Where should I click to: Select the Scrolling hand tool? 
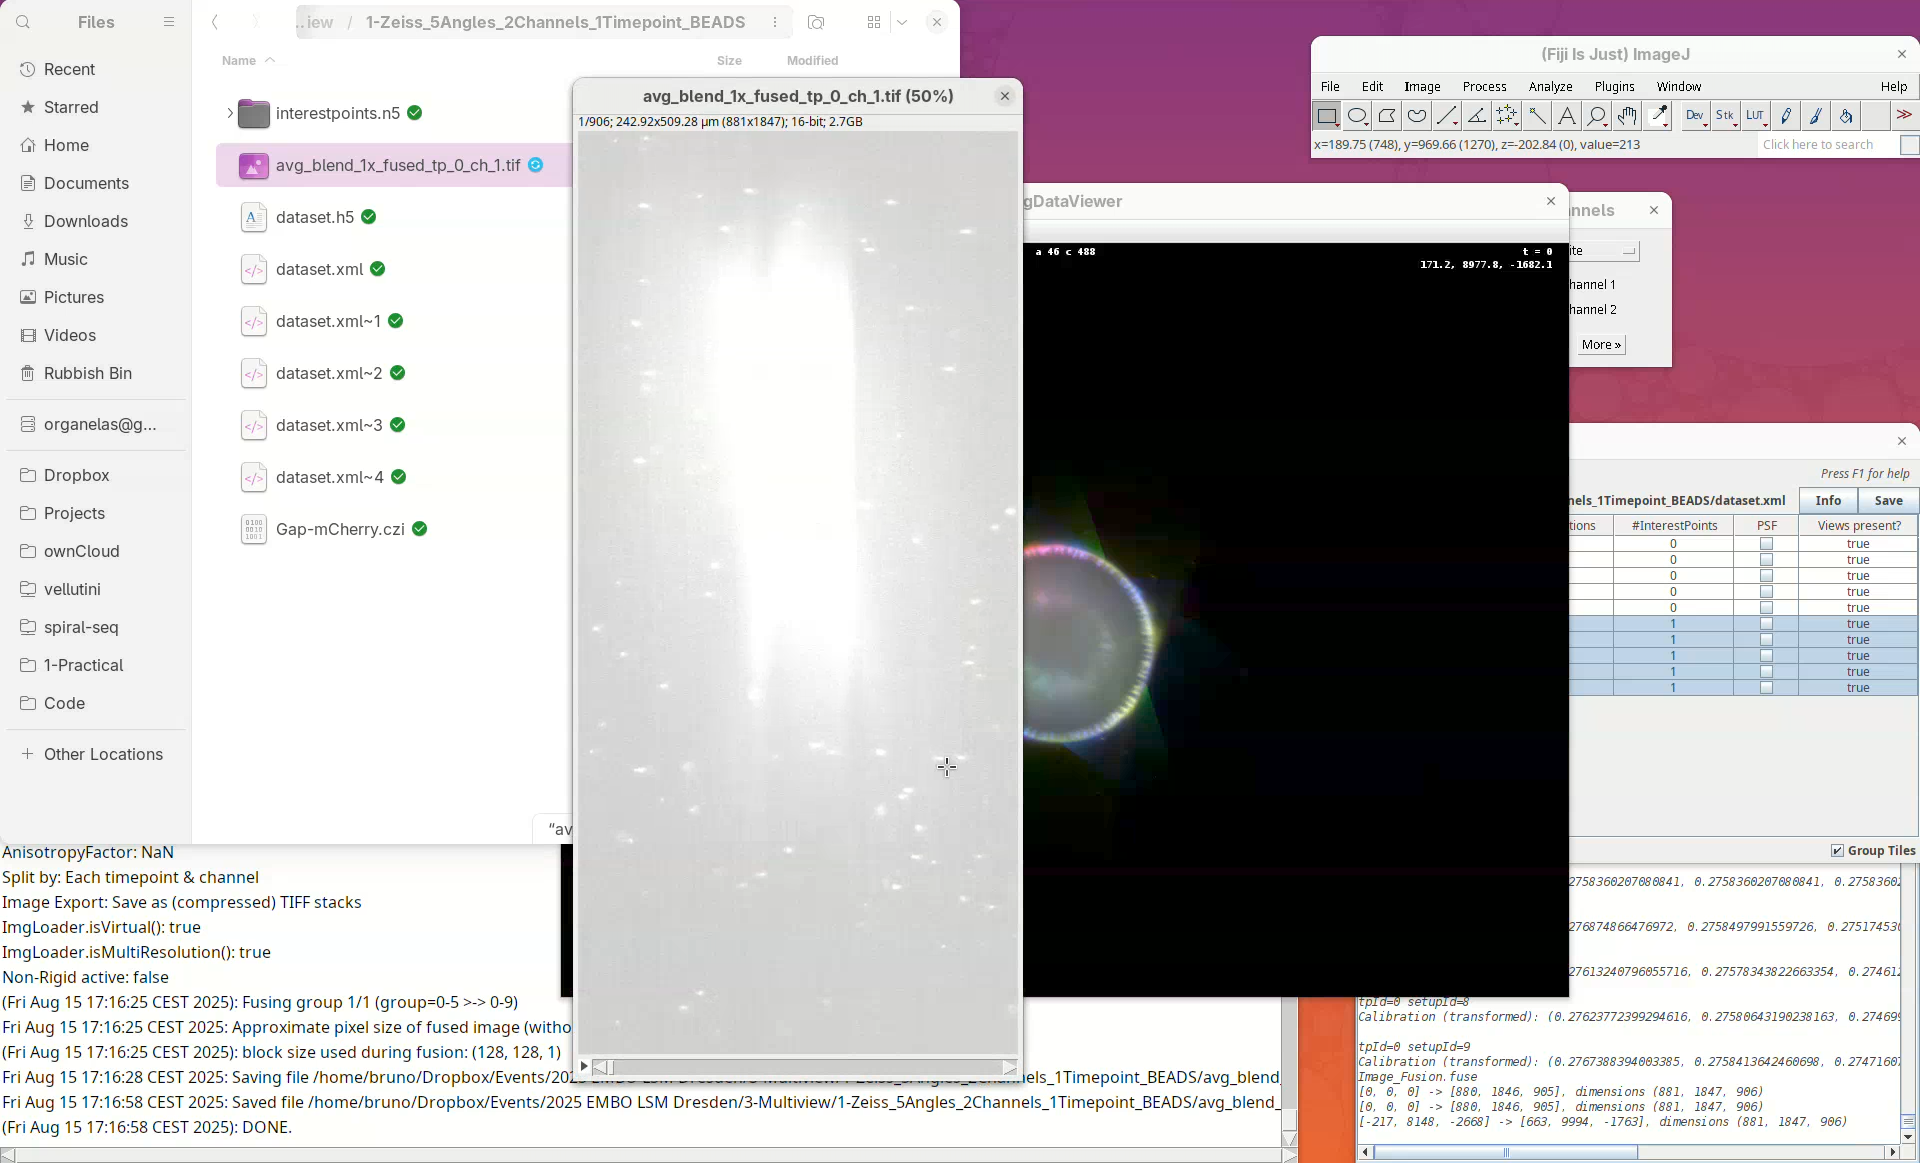(1627, 116)
